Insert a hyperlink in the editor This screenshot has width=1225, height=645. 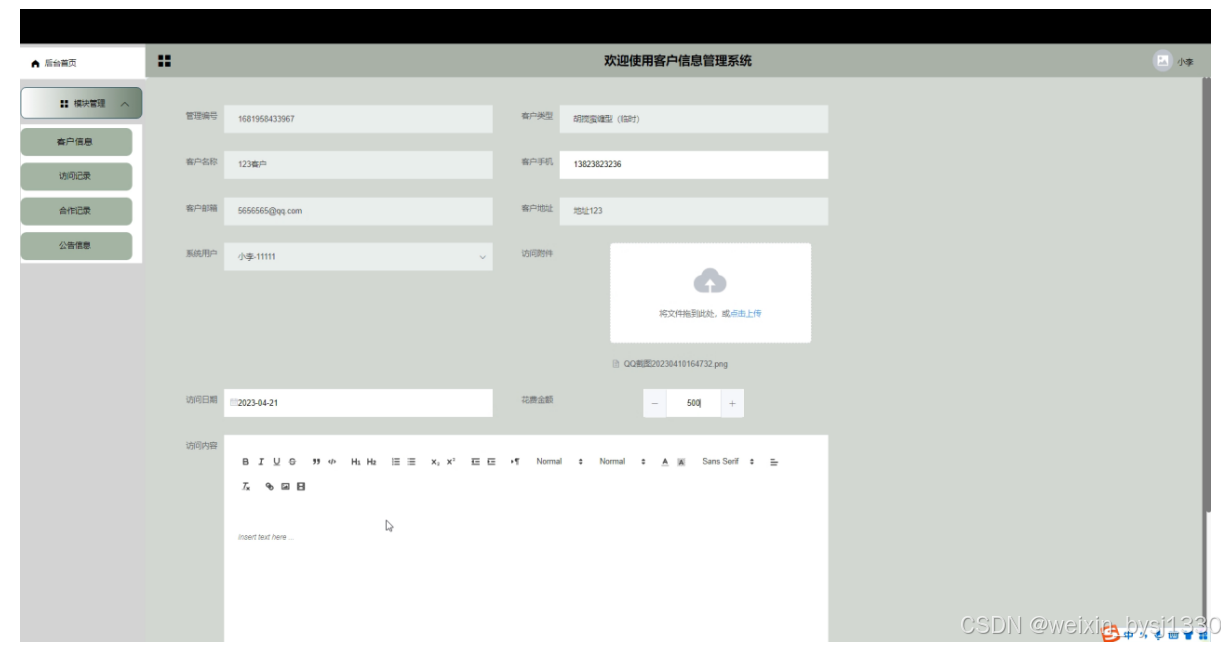tap(269, 487)
